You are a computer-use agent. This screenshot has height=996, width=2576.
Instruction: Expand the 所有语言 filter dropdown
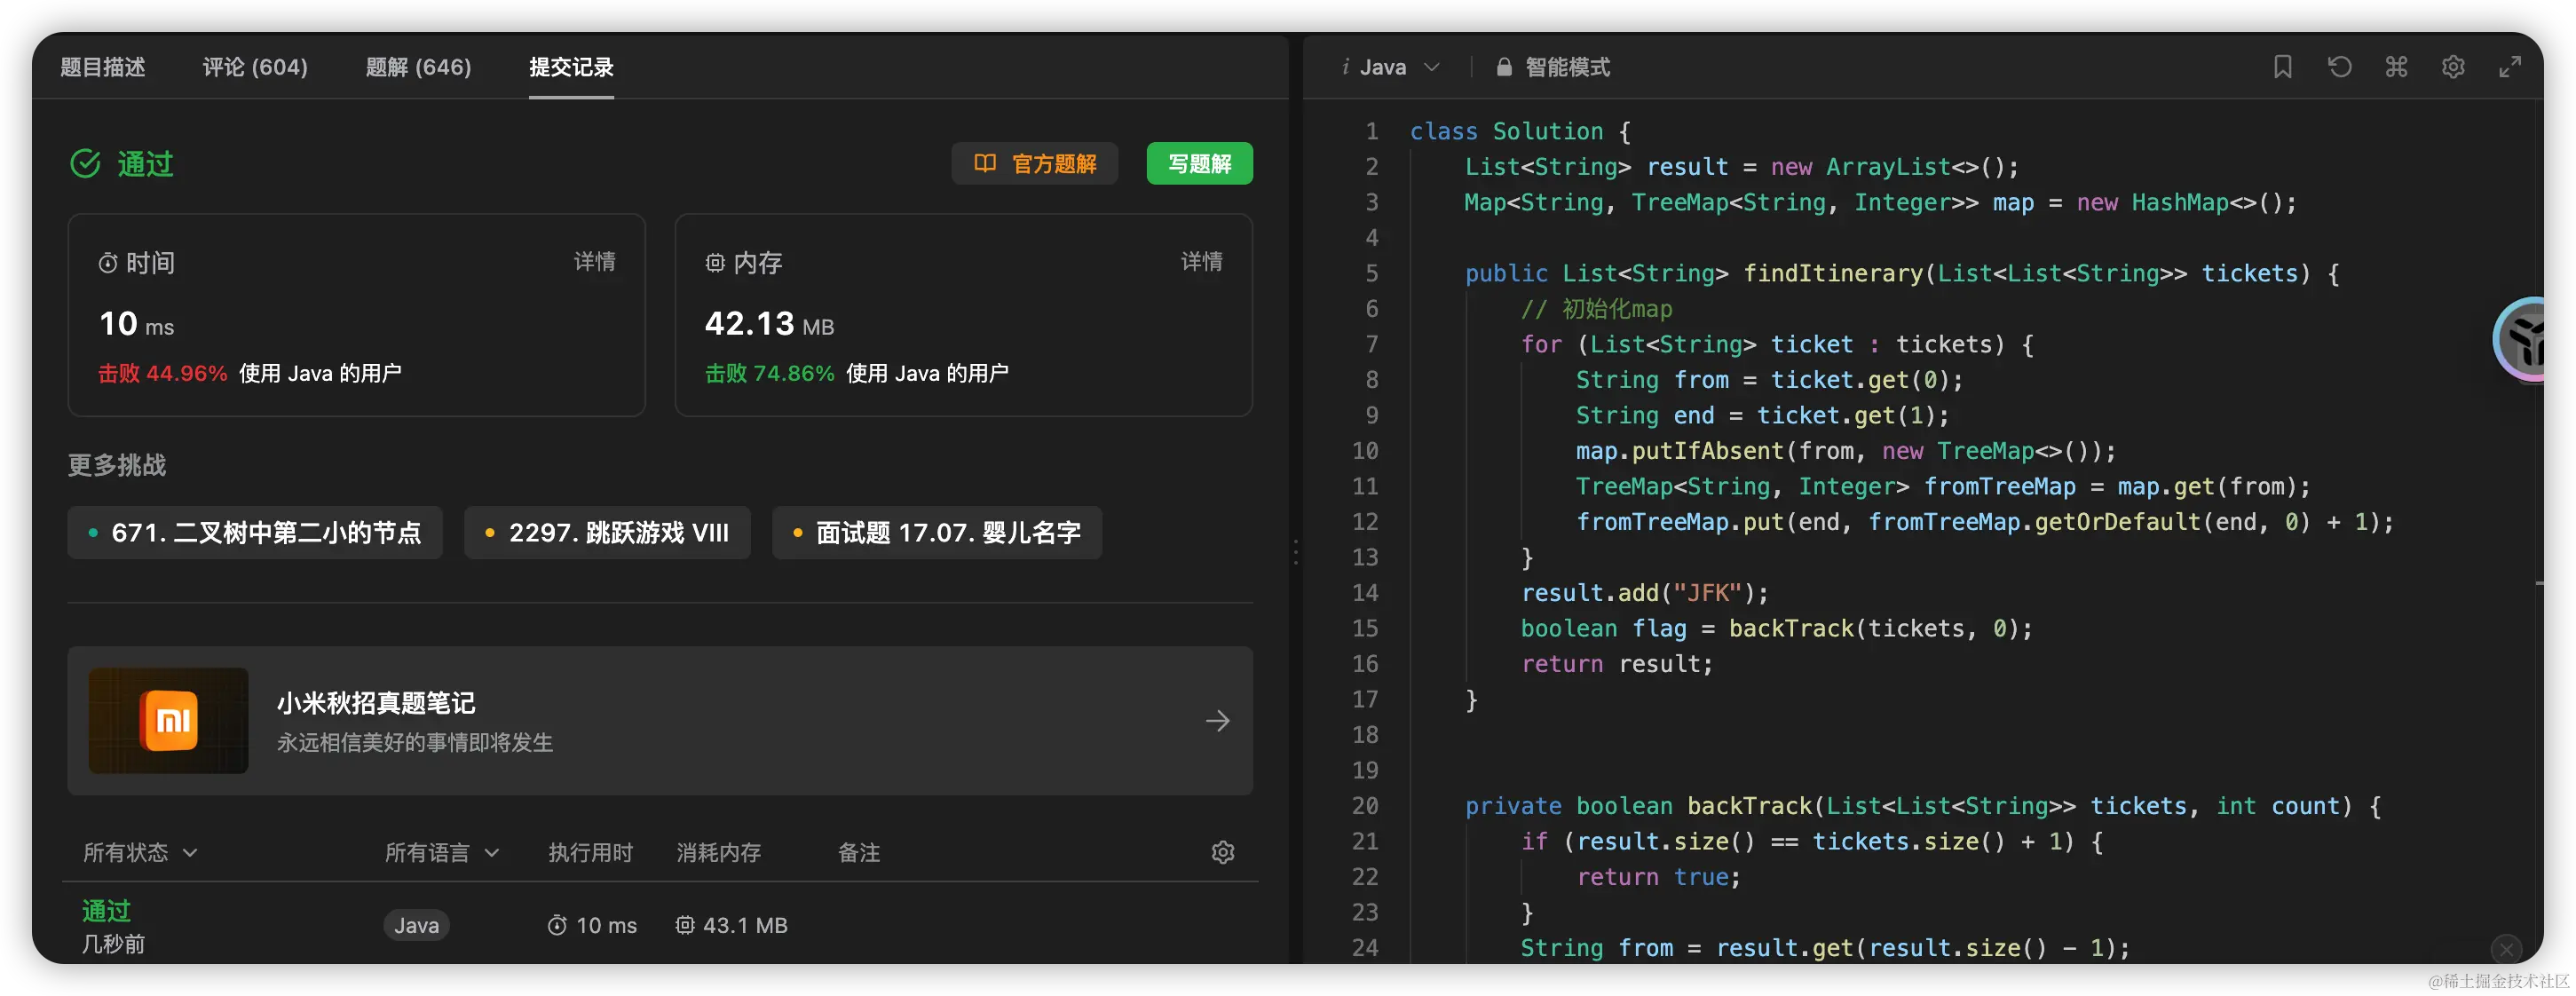coord(441,852)
